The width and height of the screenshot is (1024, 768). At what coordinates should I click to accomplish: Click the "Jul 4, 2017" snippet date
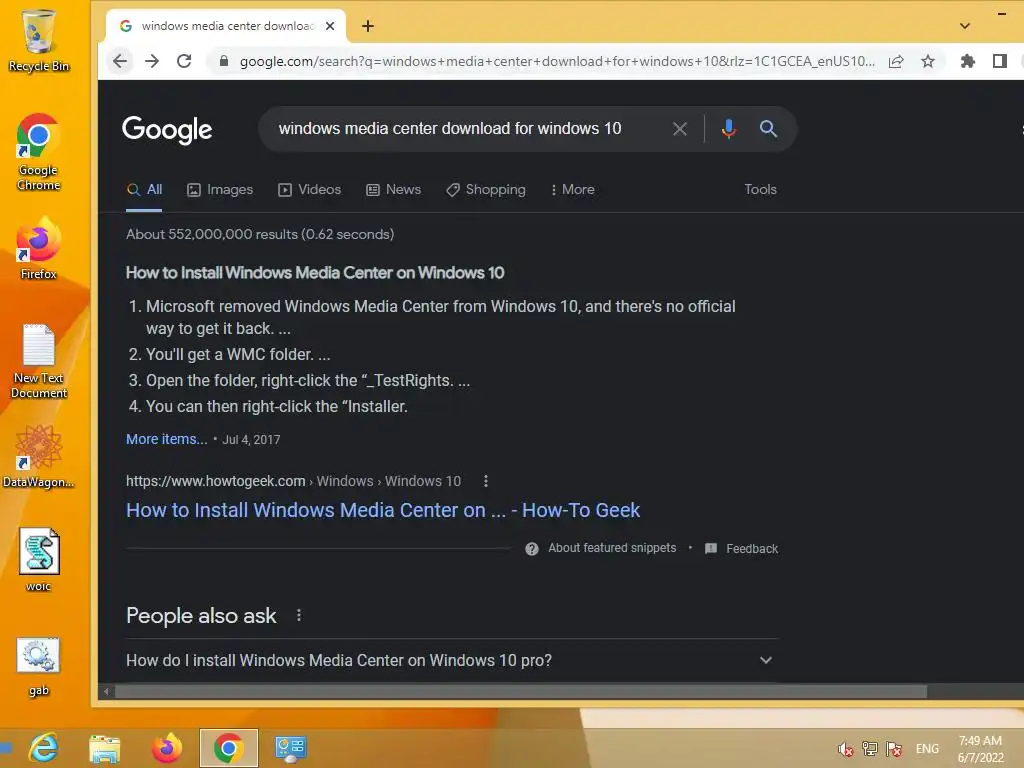tap(251, 440)
